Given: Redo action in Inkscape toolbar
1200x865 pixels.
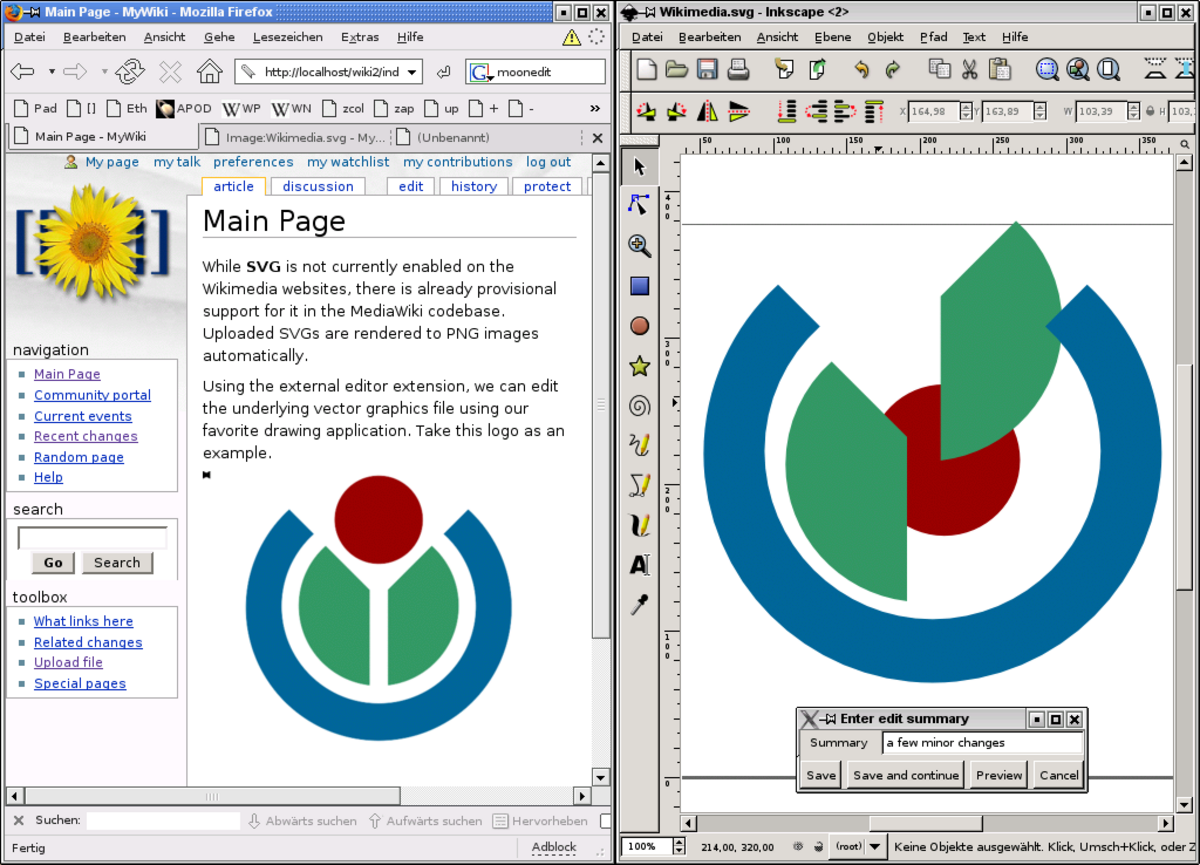Looking at the screenshot, I should (x=892, y=69).
